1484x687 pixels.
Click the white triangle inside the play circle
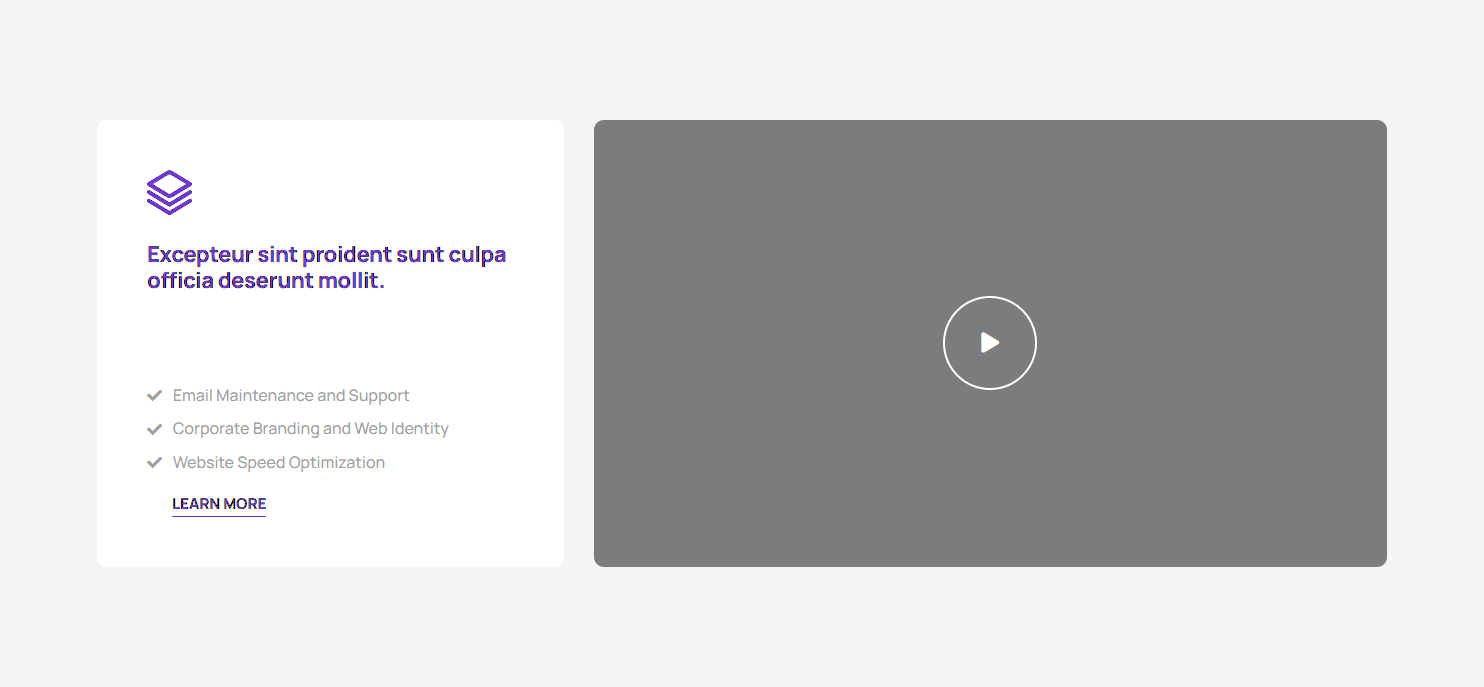pyautogui.click(x=990, y=343)
